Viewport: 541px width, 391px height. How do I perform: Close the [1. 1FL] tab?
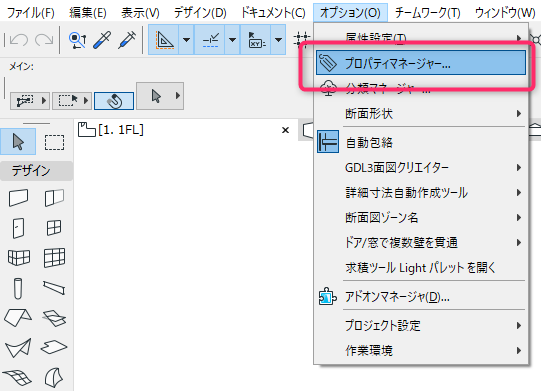coord(285,130)
